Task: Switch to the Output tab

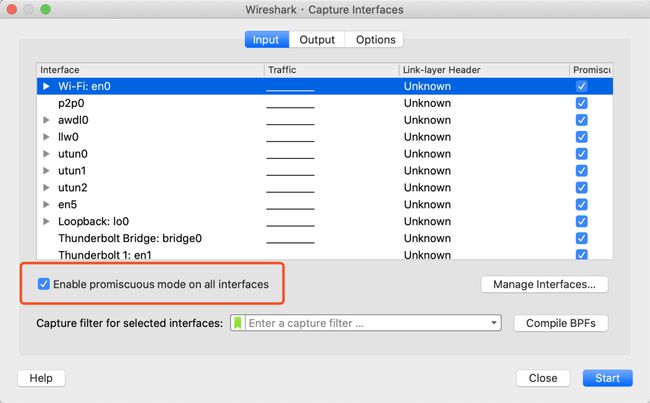Action: tap(317, 40)
